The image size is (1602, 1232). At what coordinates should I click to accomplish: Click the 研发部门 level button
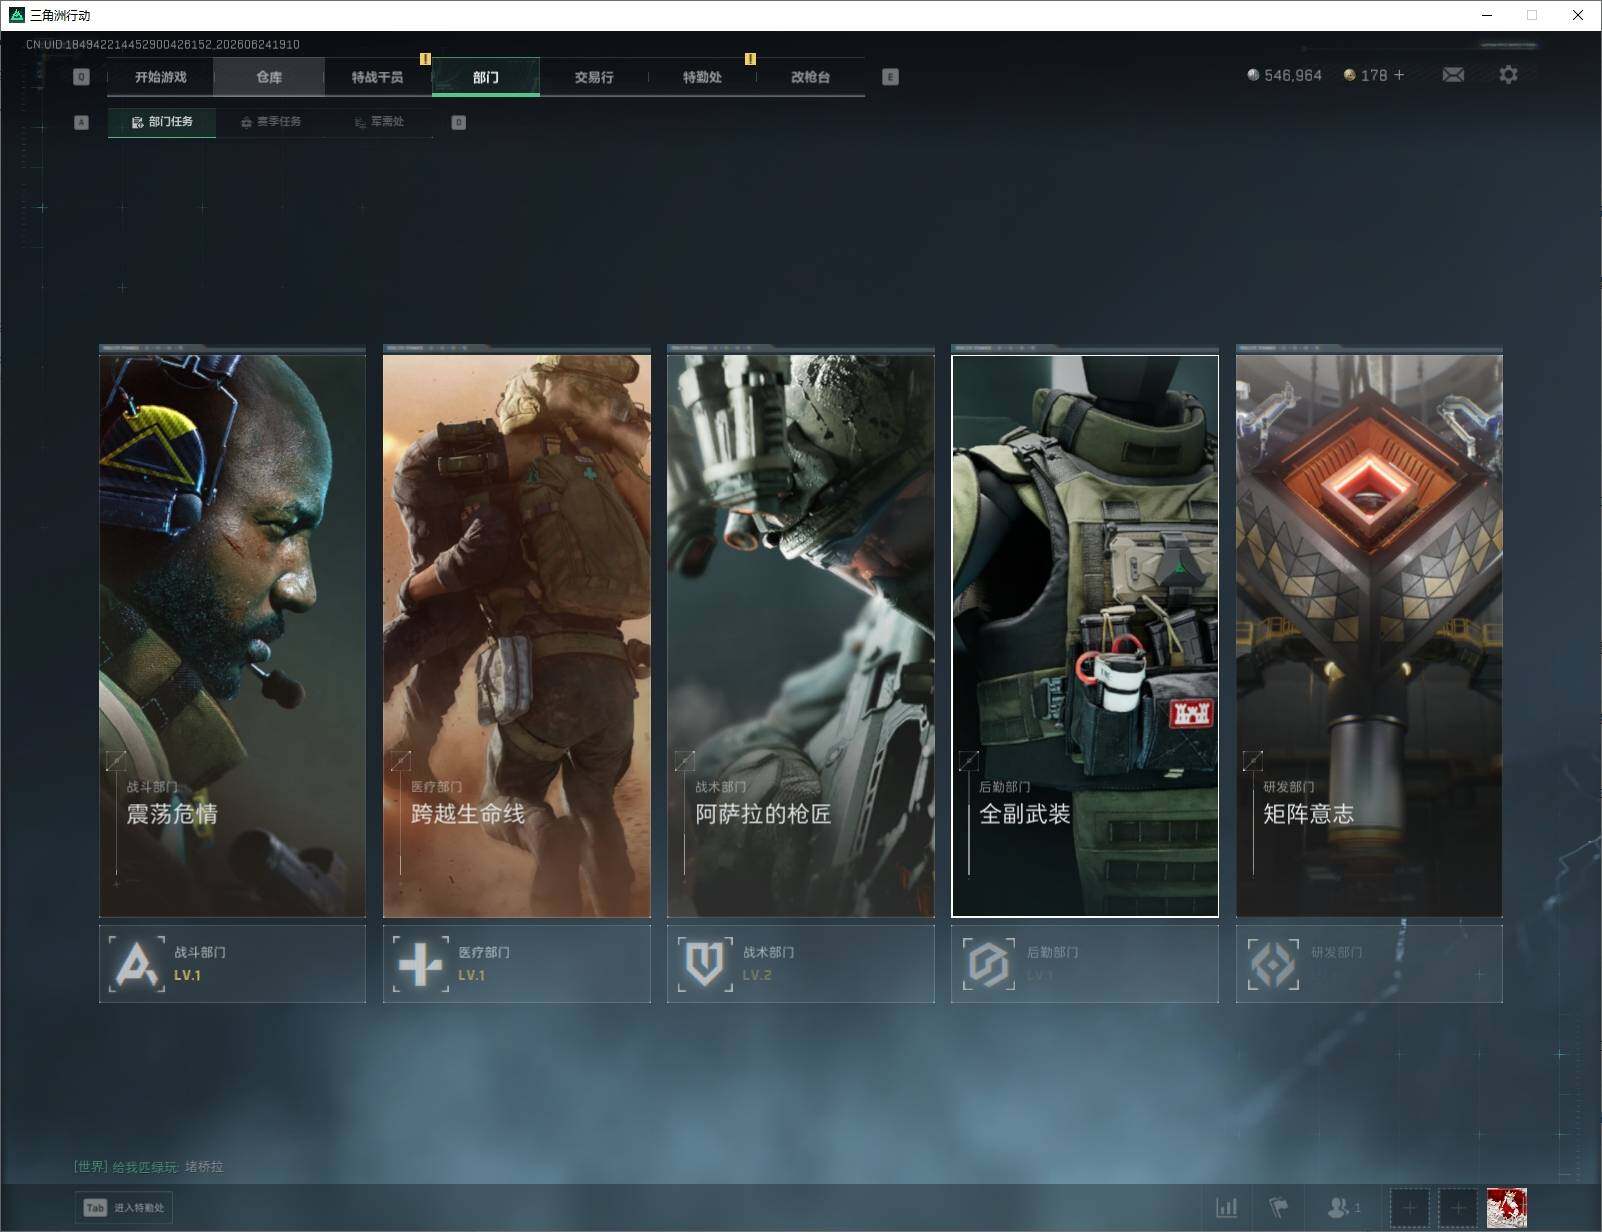click(1369, 964)
